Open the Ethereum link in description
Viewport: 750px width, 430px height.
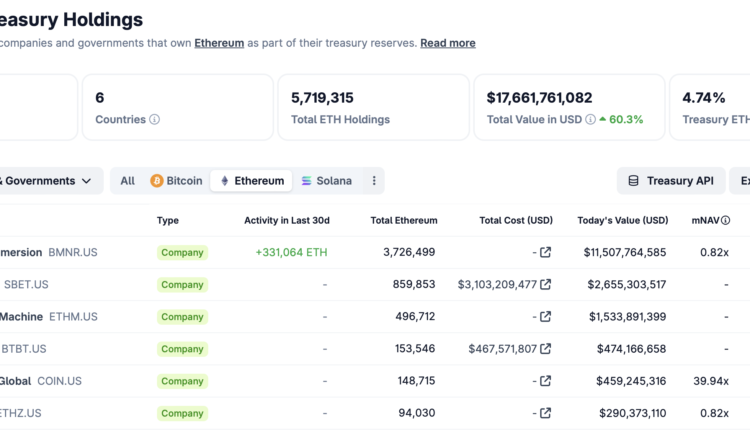219,43
